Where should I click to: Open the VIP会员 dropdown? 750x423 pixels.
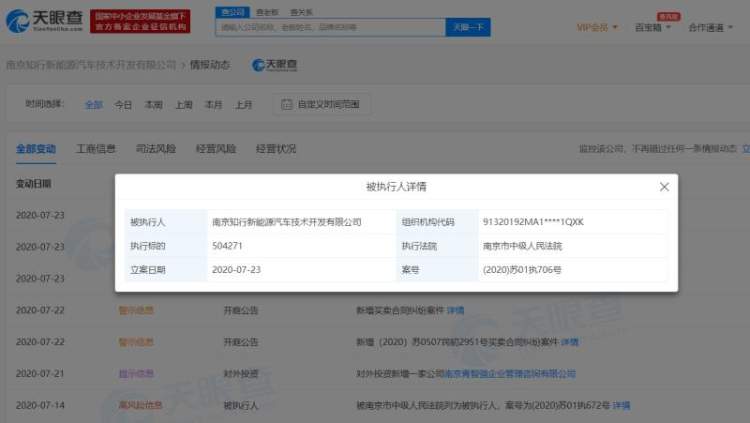pos(596,27)
